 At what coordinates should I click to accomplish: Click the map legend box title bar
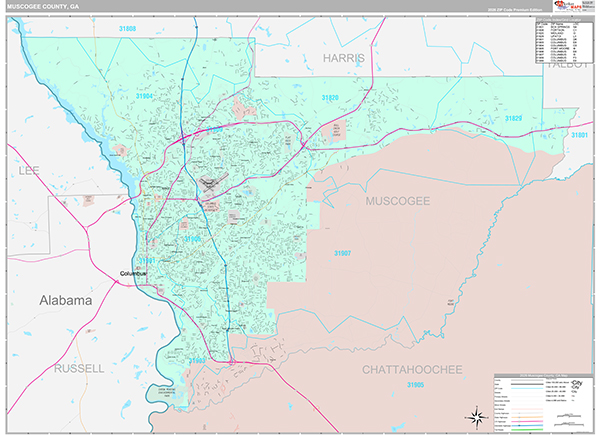(x=544, y=376)
